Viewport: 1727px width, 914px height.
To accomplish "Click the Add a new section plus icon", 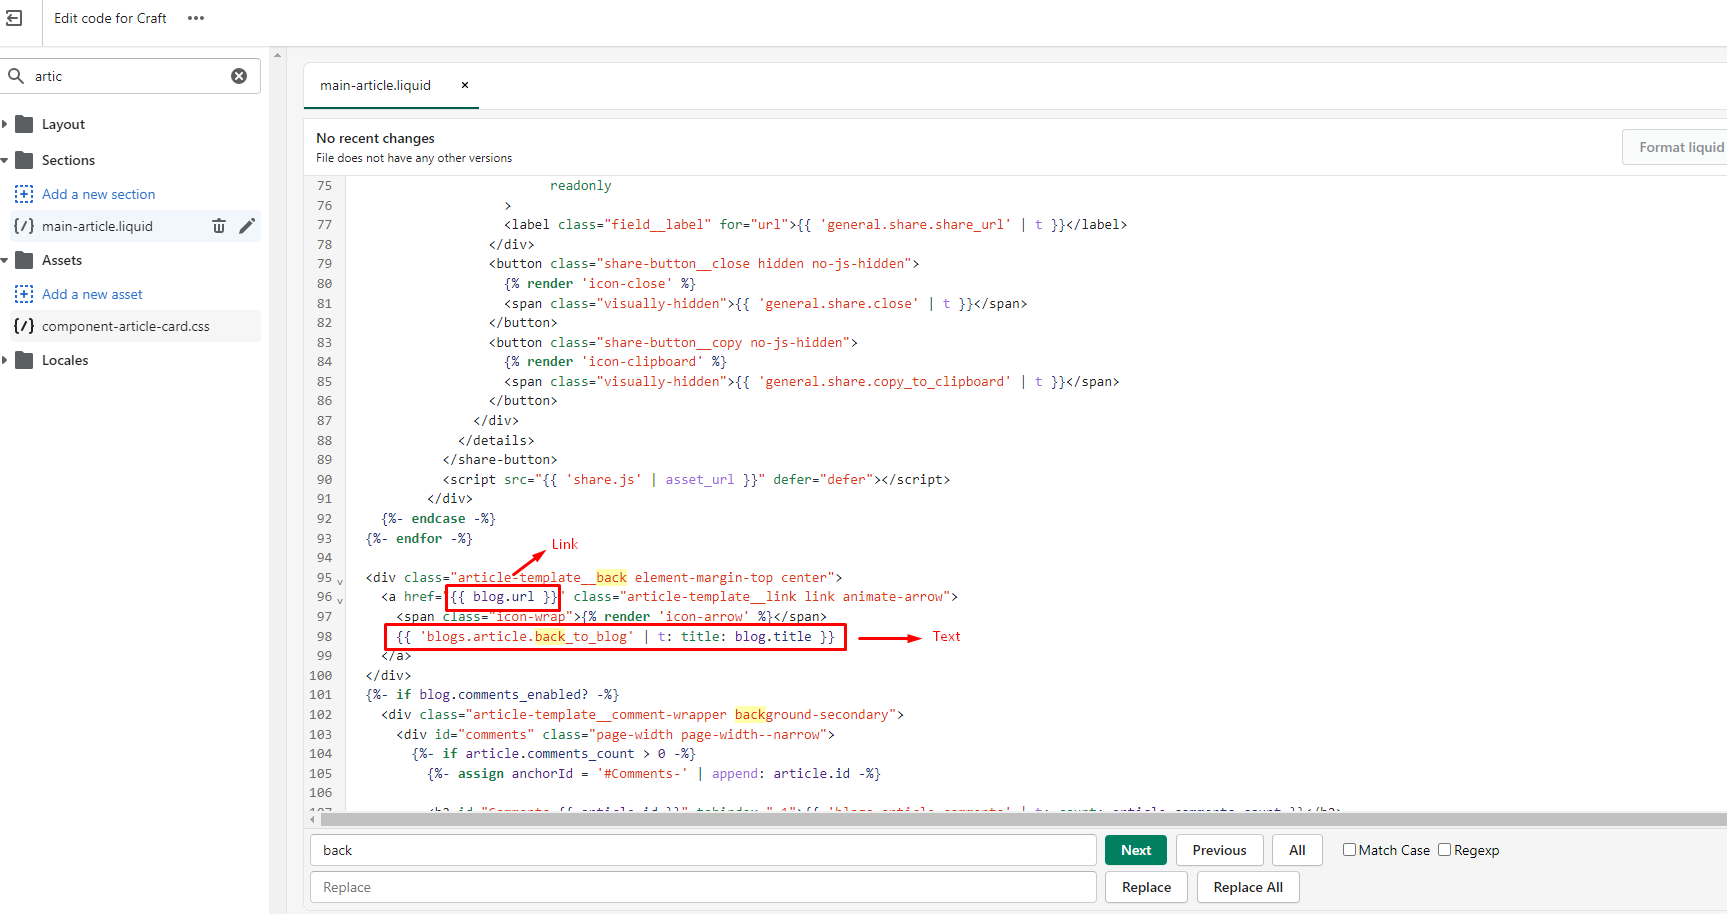I will click(x=24, y=194).
